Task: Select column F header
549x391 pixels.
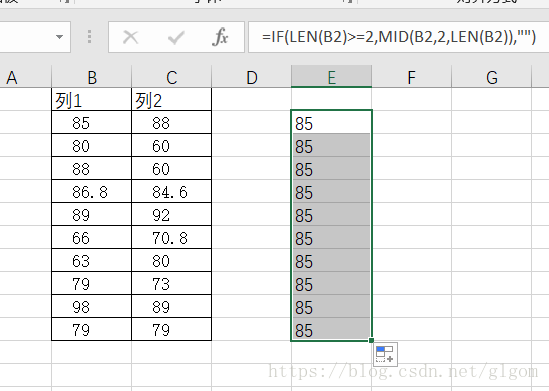Action: [412, 77]
